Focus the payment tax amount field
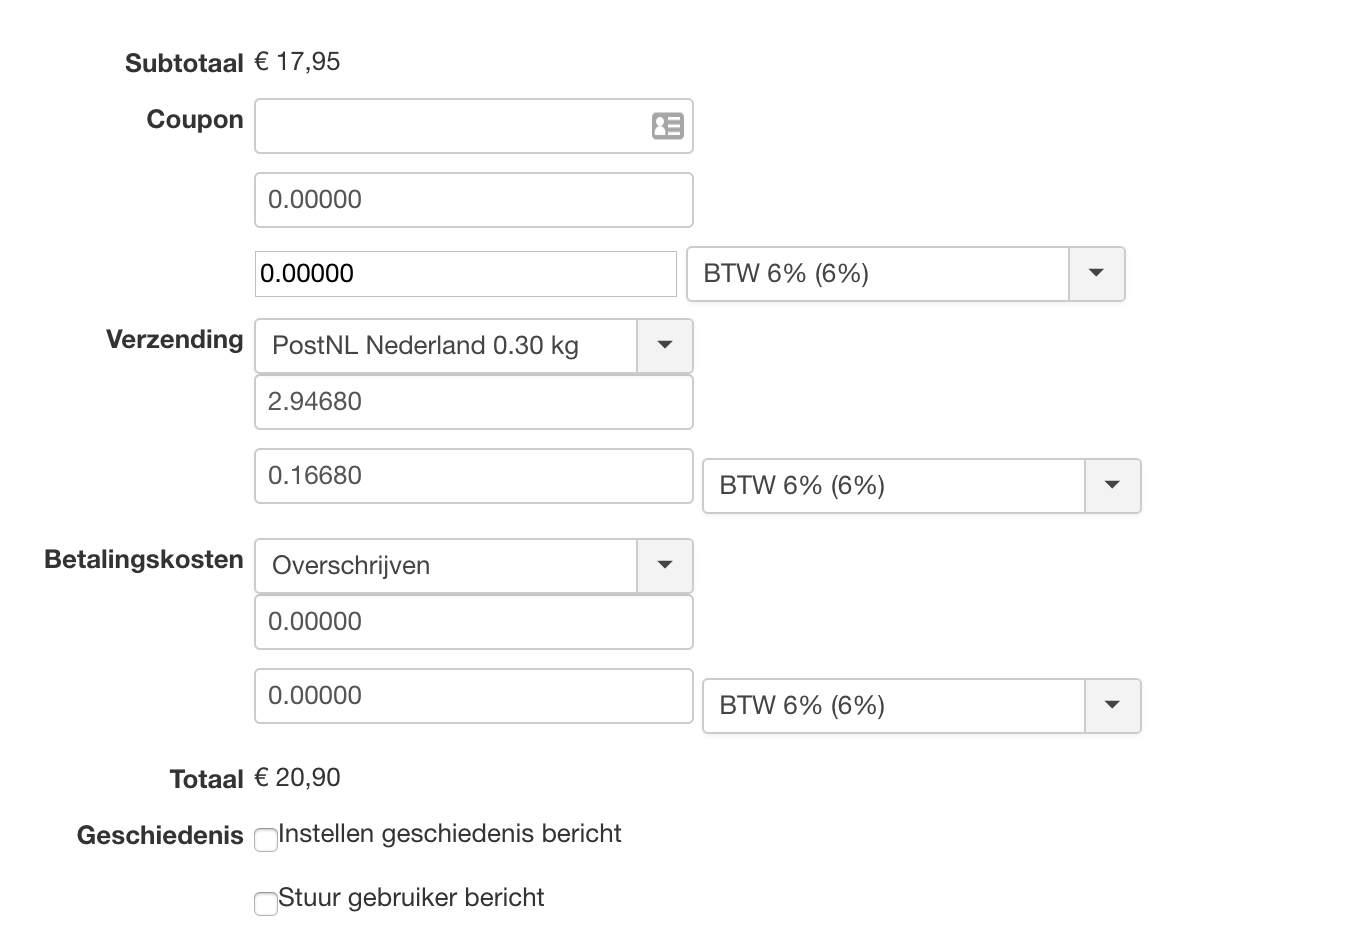1358x944 pixels. pos(473,696)
